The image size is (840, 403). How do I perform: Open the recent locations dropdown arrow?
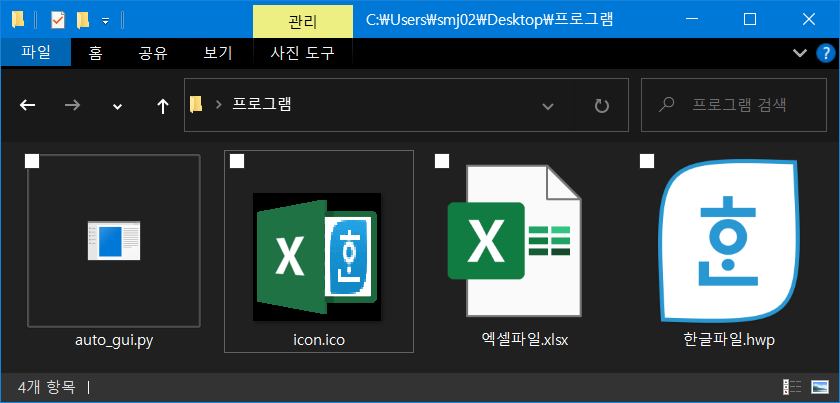(x=117, y=106)
